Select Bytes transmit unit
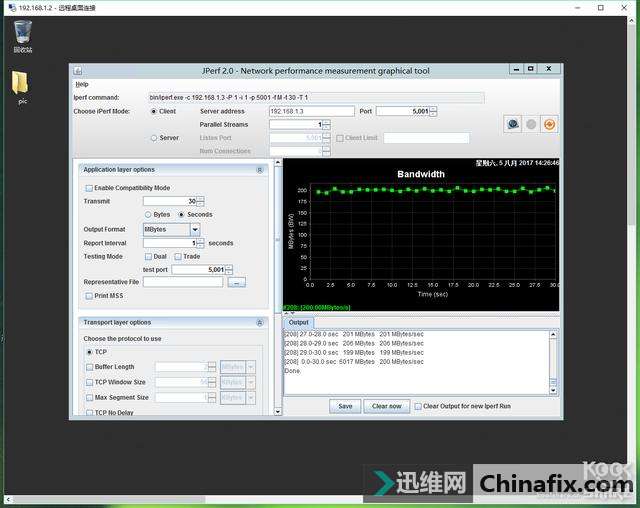640x508 pixels. point(148,215)
